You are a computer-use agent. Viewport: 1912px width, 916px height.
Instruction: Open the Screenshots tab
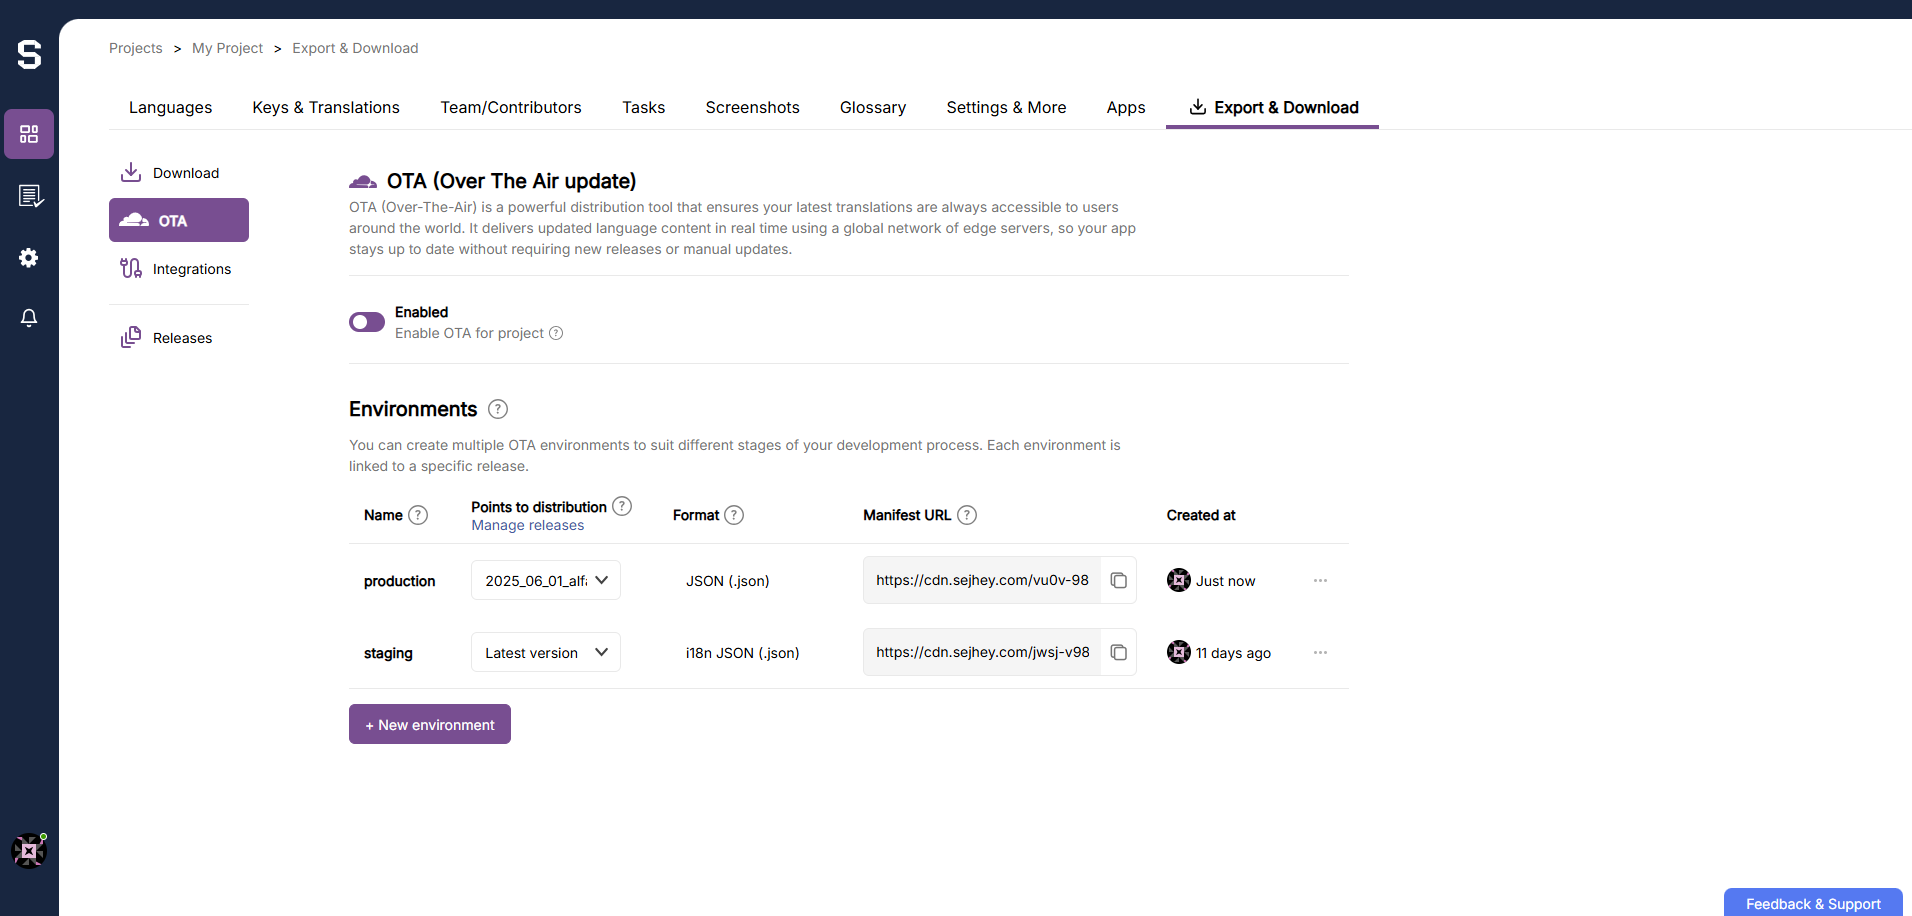pyautogui.click(x=753, y=107)
